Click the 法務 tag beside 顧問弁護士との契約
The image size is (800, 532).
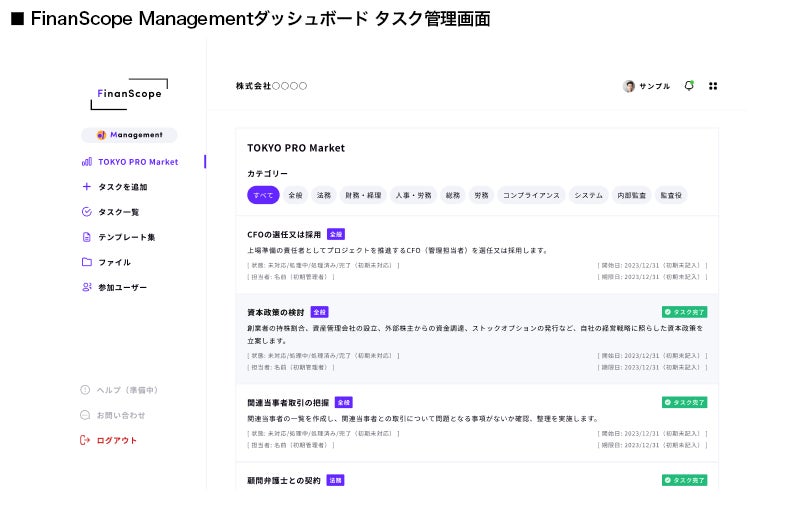335,480
